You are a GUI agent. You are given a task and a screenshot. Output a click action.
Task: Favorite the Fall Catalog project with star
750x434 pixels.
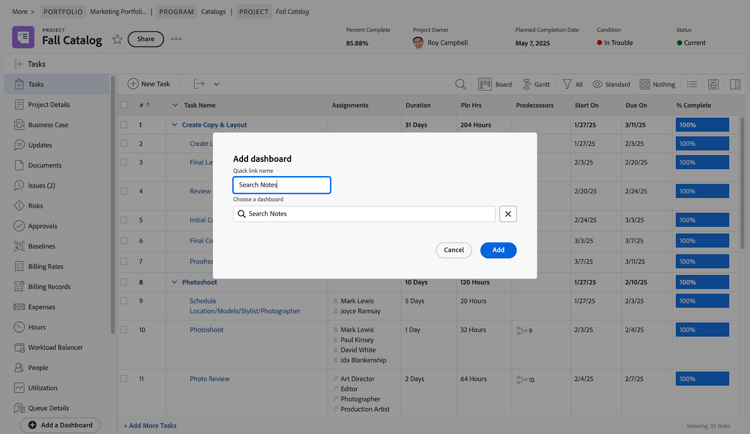tap(117, 40)
